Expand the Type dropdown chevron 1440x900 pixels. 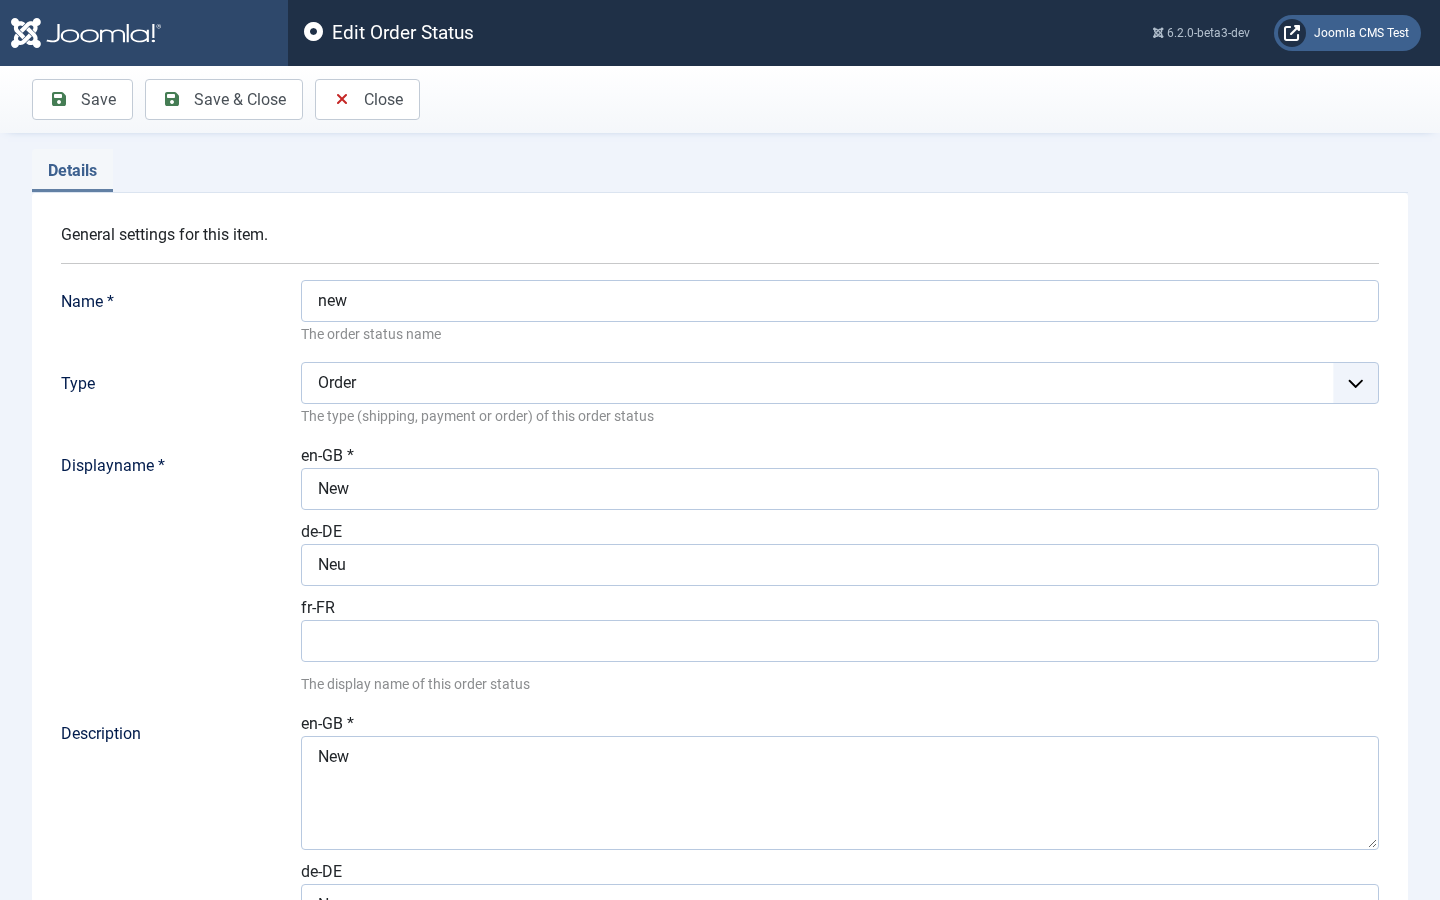[x=1356, y=383]
